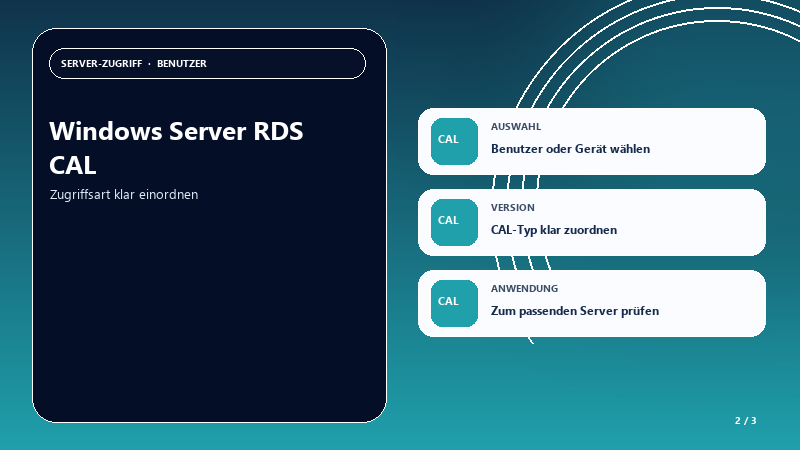Select the SERVER-ZUGRIFF · BENUTZER pill label
800x450 pixels.
(x=207, y=64)
